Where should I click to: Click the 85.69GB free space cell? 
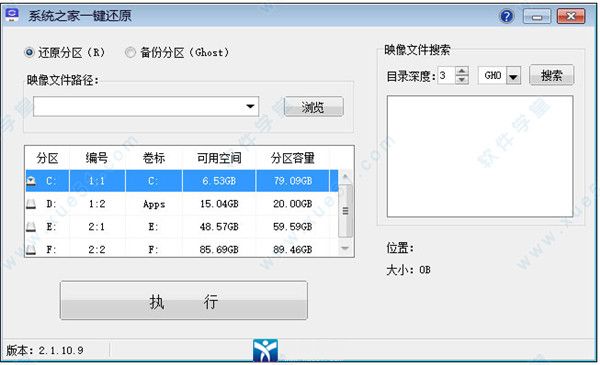tap(219, 249)
